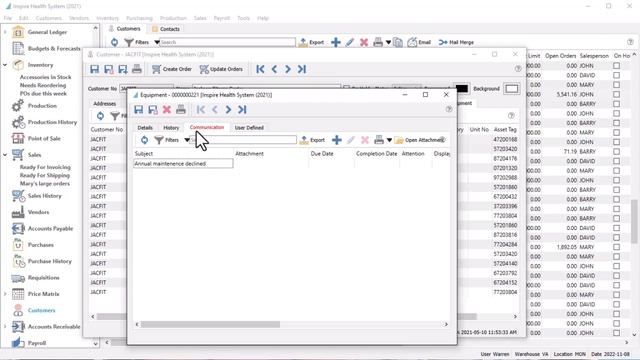Select the Communication tab
The image size is (640, 360).
pos(207,127)
